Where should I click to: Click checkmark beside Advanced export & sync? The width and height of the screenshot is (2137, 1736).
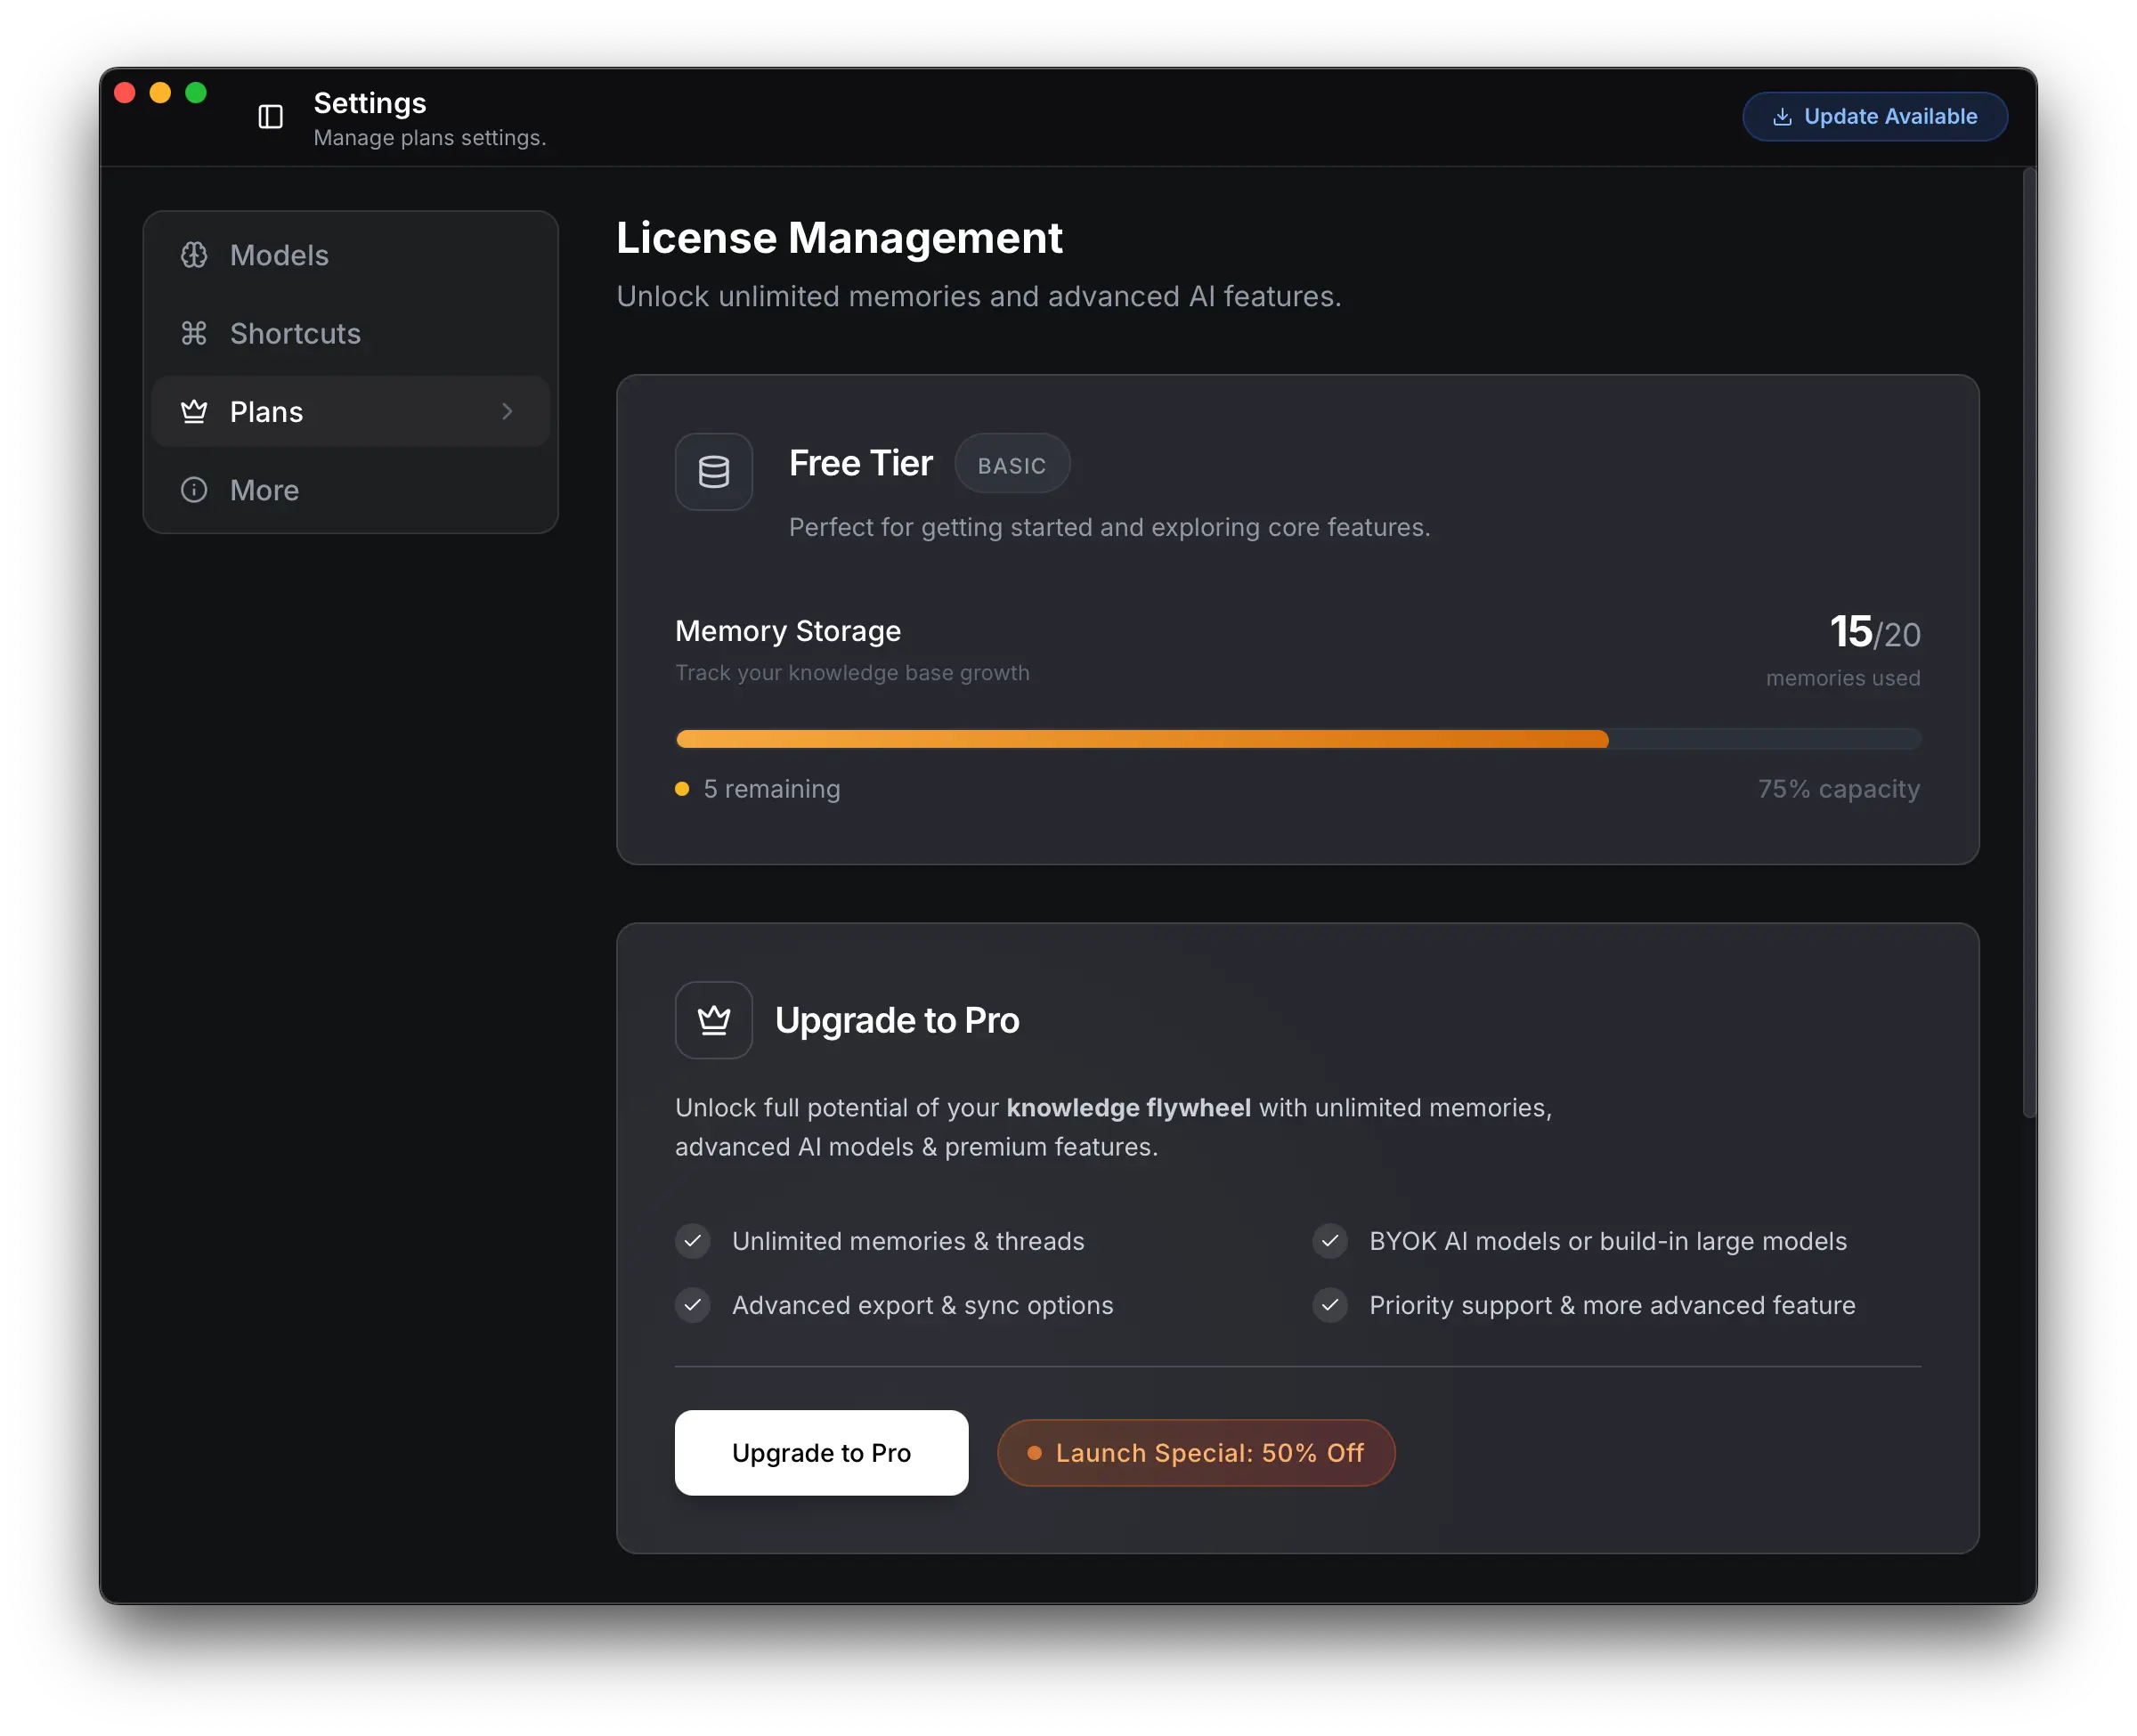[692, 1305]
